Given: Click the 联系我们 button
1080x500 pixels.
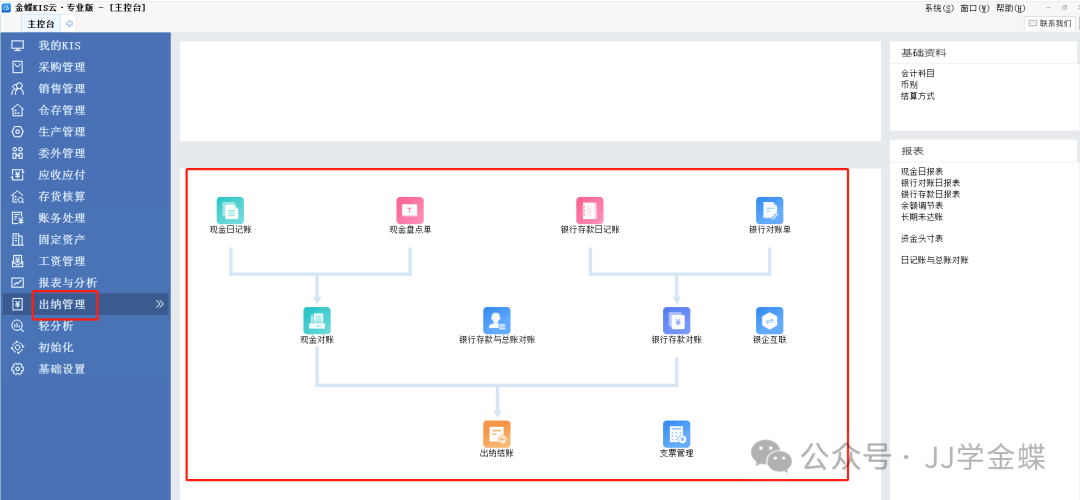Looking at the screenshot, I should pos(1049,23).
